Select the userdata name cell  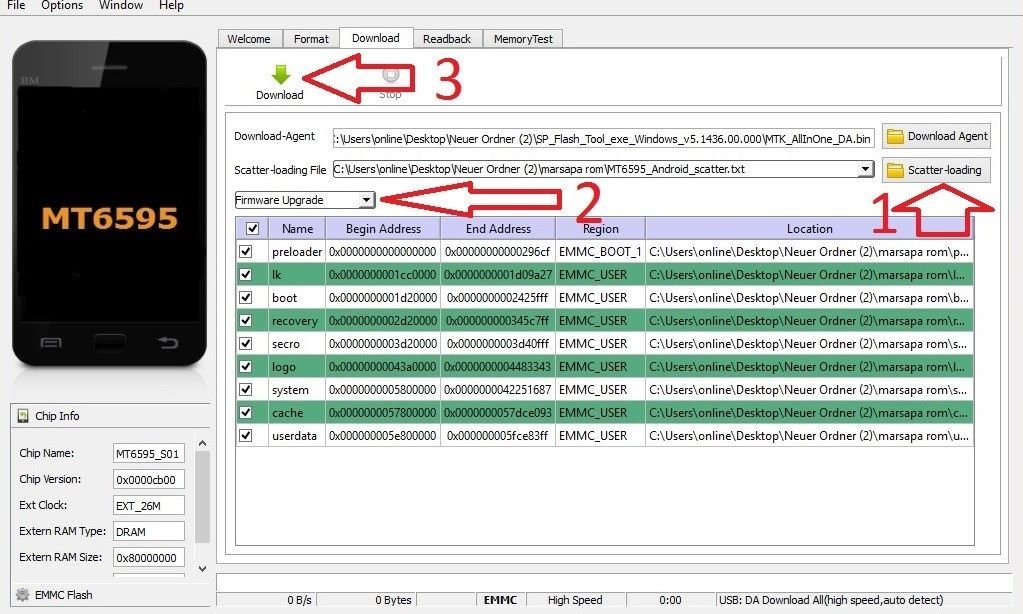click(297, 435)
